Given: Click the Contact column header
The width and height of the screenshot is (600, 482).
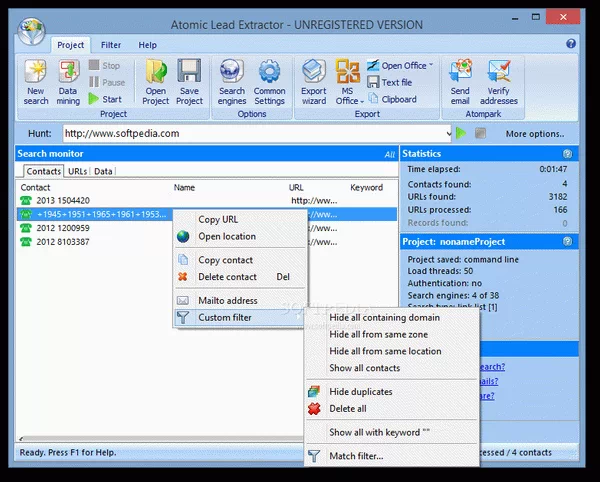Looking at the screenshot, I should pos(35,187).
